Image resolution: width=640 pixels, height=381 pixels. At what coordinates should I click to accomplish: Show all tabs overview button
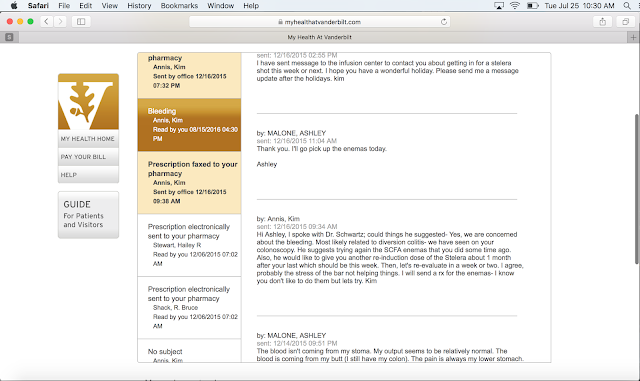[x=625, y=22]
